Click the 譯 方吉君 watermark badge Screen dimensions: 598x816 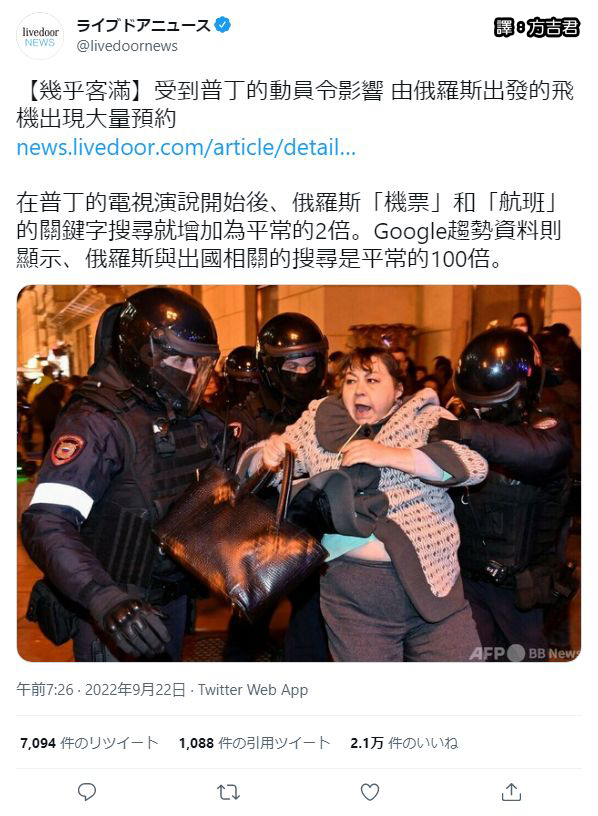(537, 27)
